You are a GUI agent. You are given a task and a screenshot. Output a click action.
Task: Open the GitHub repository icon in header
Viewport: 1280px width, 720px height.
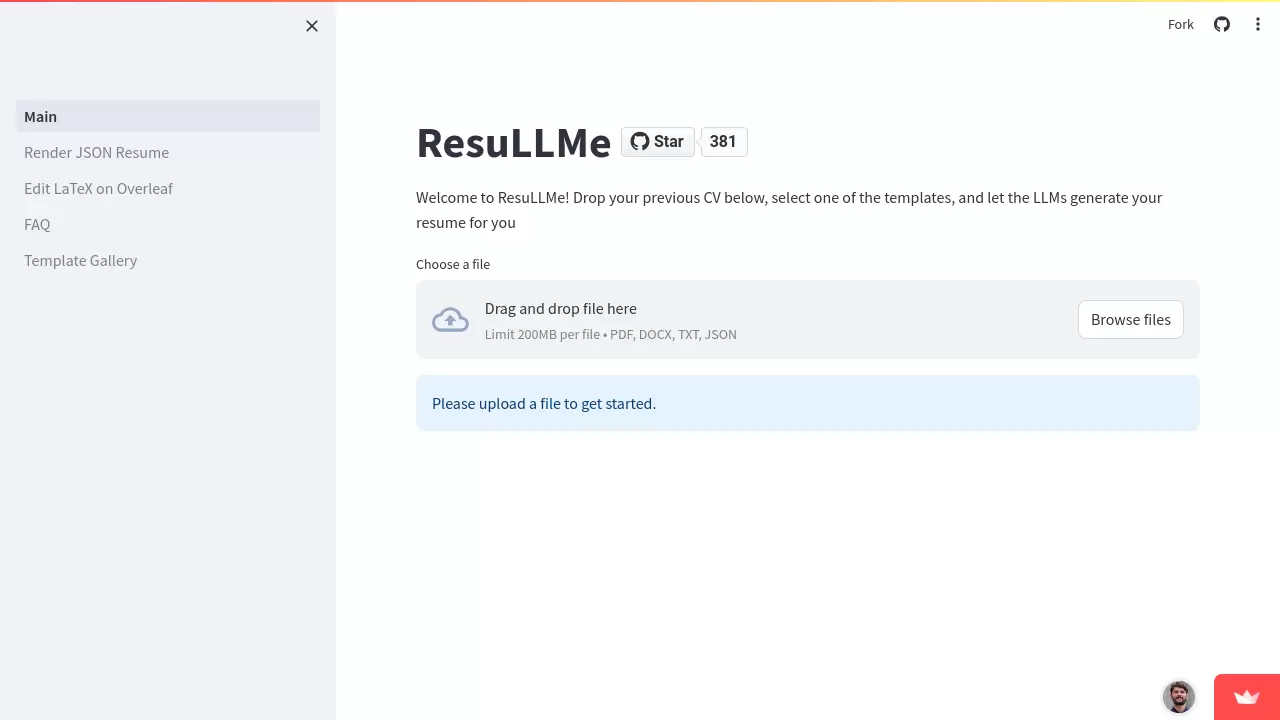pos(1222,24)
